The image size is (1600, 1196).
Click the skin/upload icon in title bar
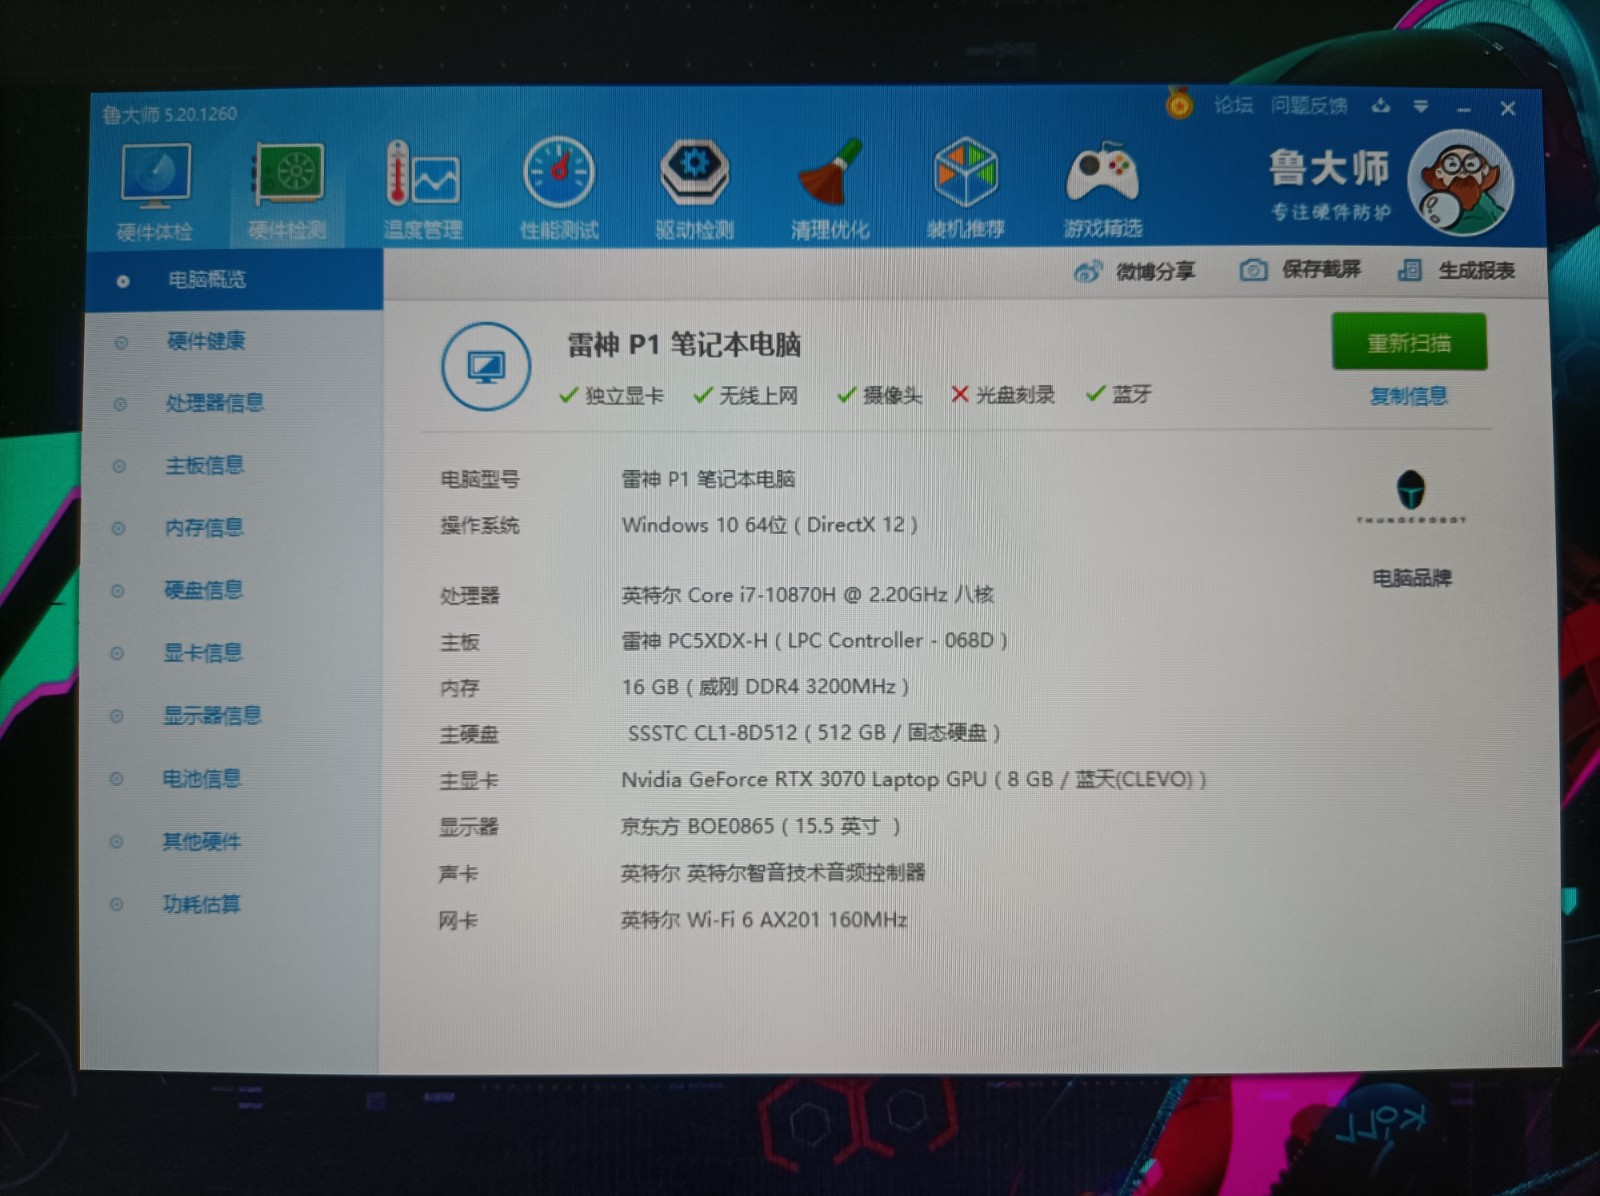[1381, 106]
